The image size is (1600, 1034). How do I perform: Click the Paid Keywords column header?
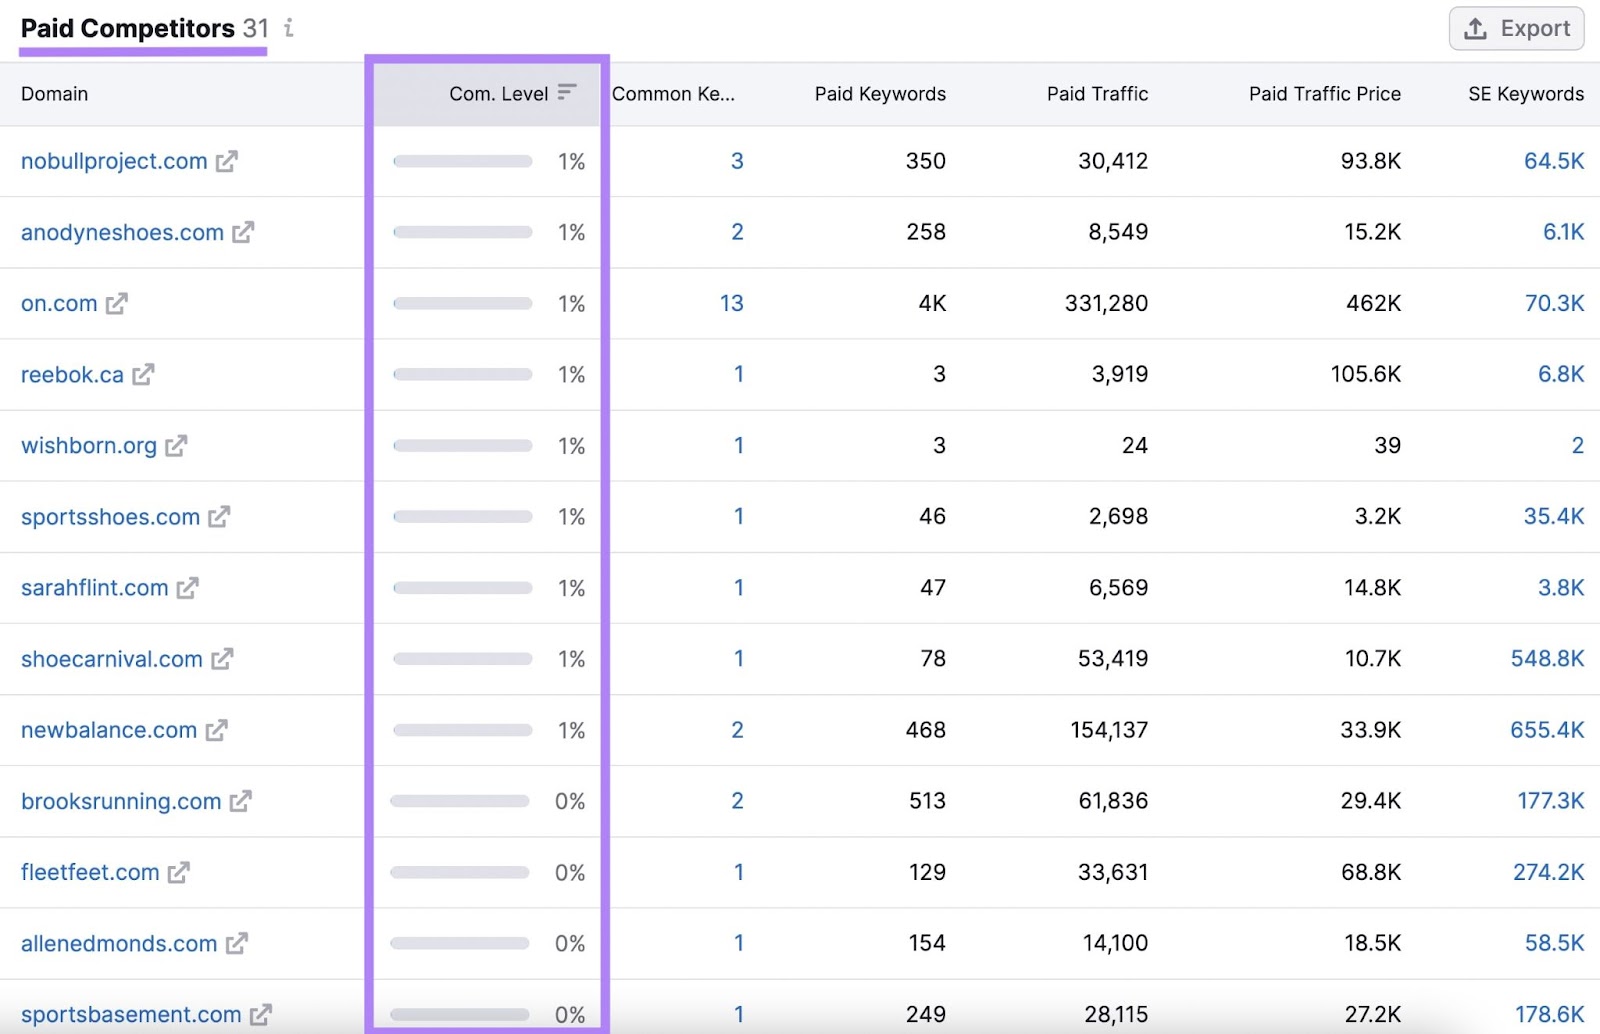click(x=879, y=94)
